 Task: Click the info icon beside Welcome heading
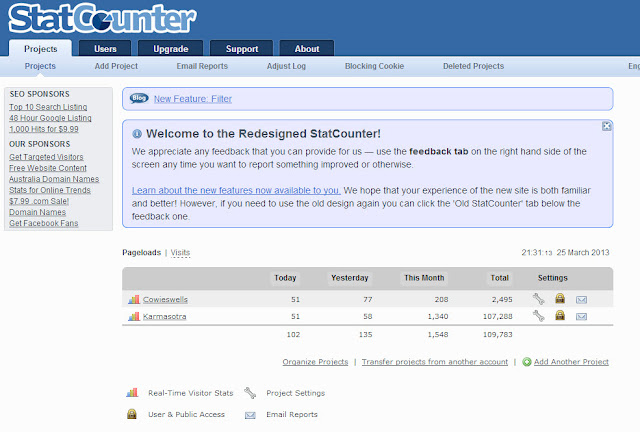(x=137, y=134)
